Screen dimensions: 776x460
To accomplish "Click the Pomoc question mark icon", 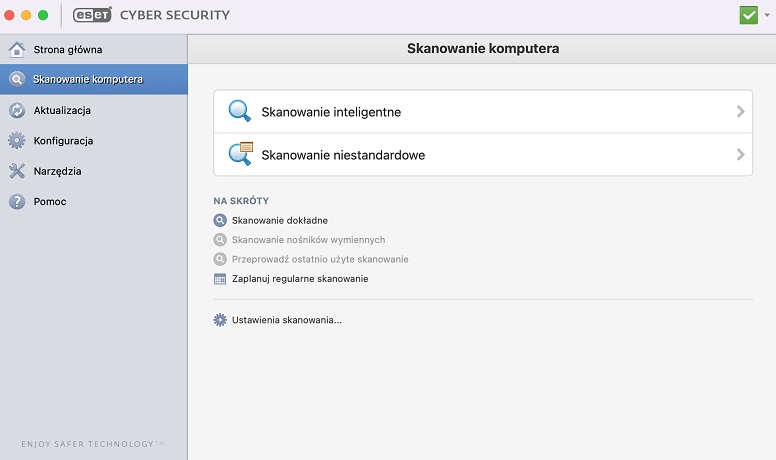I will click(x=16, y=201).
